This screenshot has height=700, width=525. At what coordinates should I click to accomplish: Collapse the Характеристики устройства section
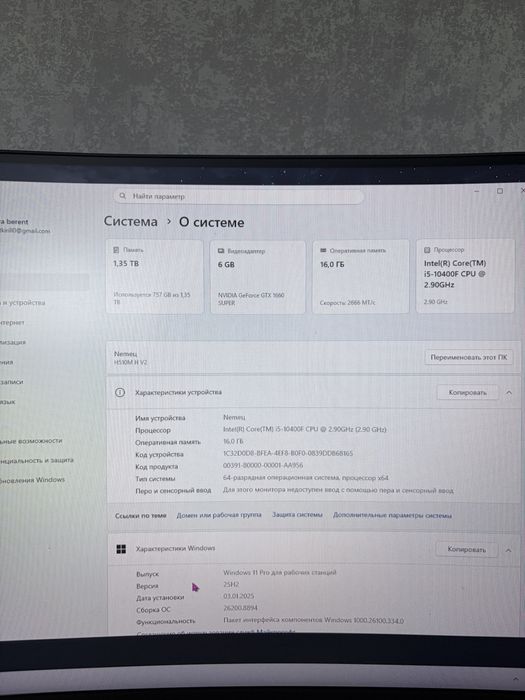click(508, 392)
